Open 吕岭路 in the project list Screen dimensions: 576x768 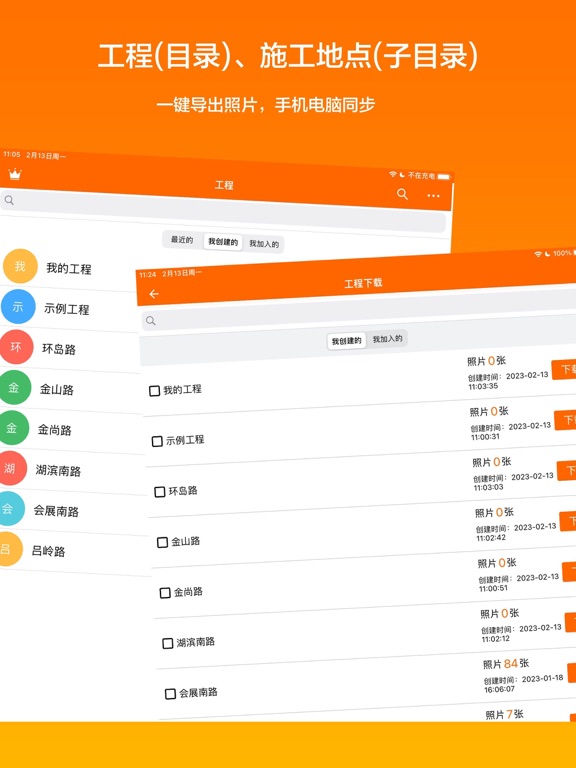pos(48,551)
